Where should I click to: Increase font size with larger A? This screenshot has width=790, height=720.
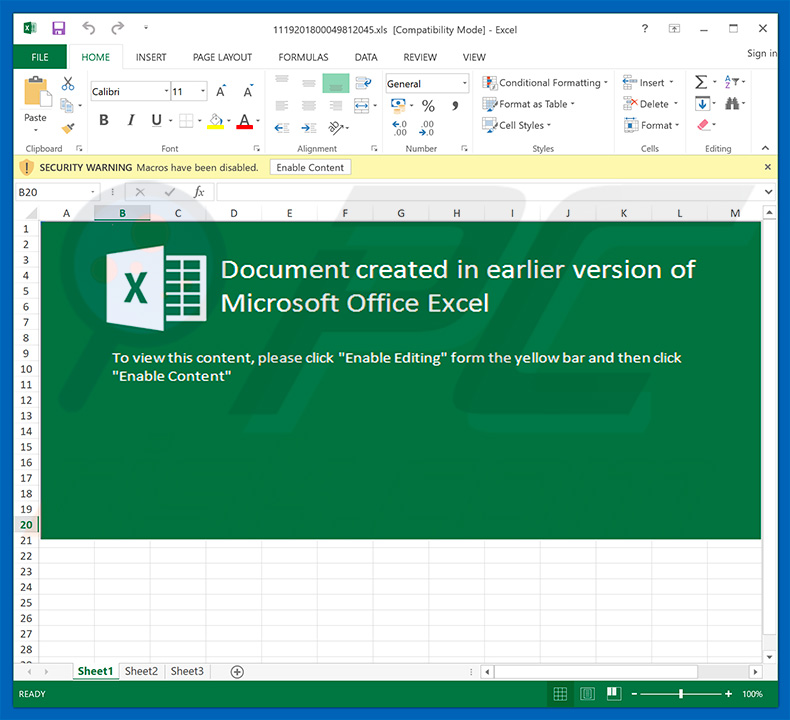tap(221, 92)
